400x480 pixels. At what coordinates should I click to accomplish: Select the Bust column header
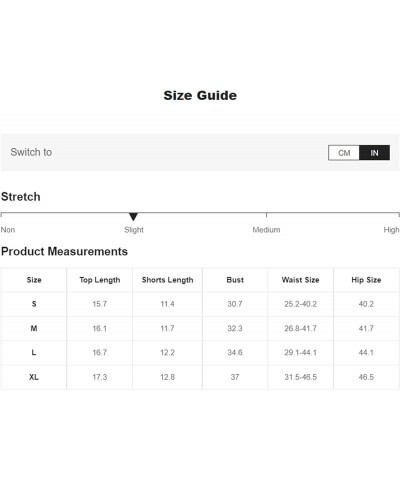click(235, 280)
